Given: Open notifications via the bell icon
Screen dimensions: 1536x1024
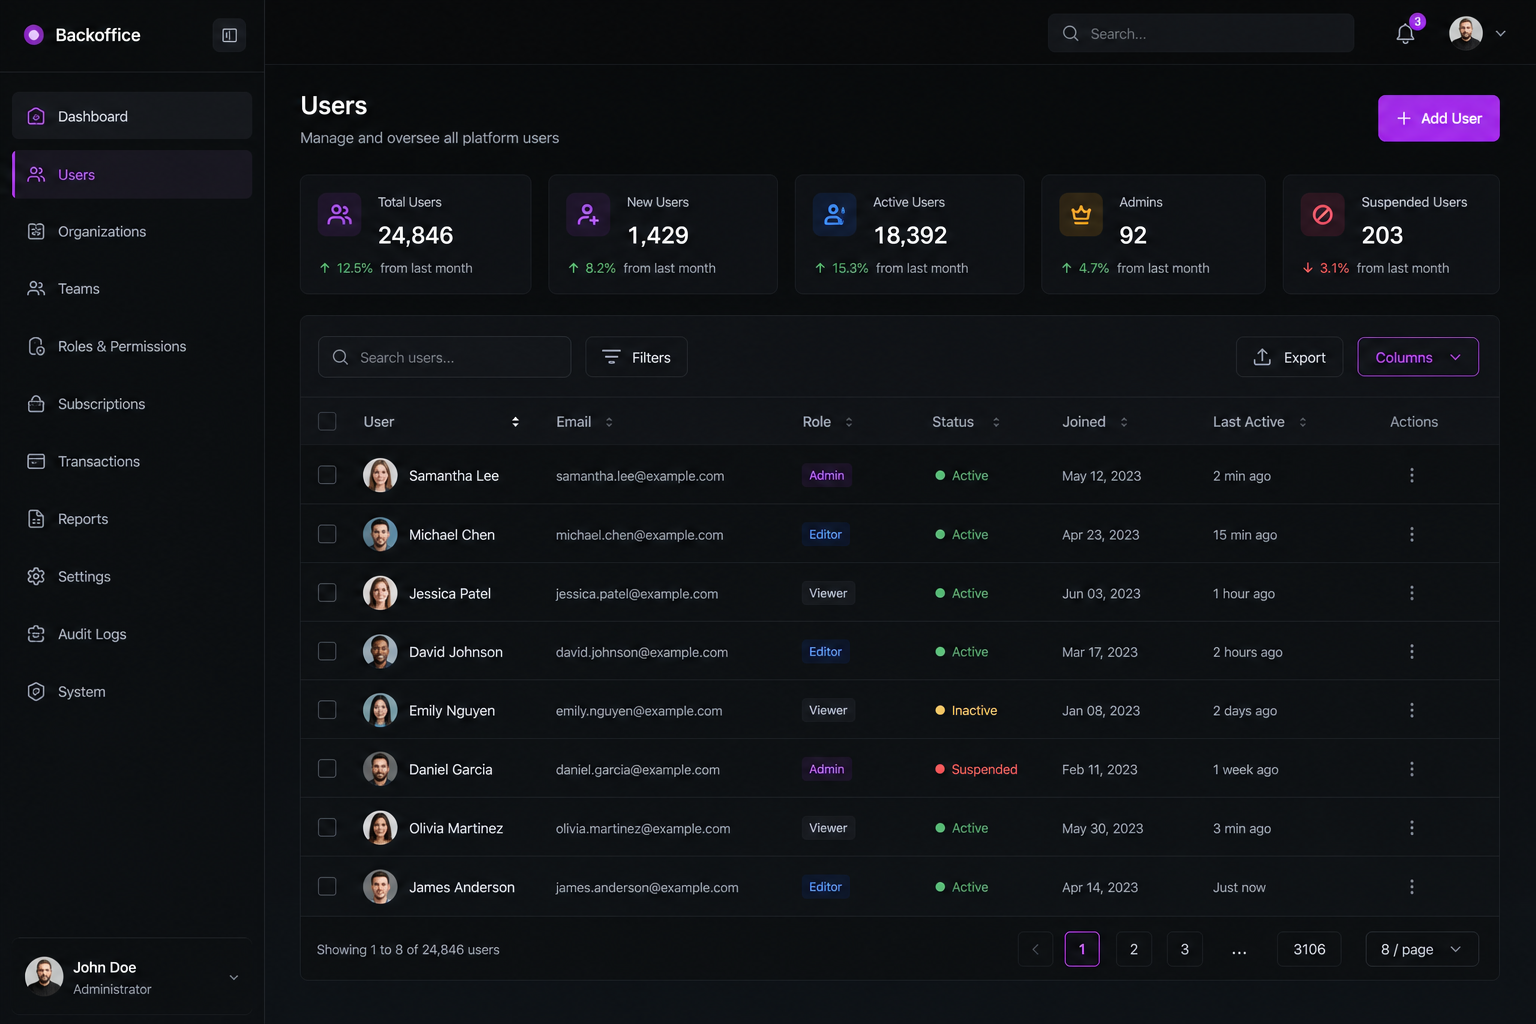Looking at the screenshot, I should click(1405, 34).
